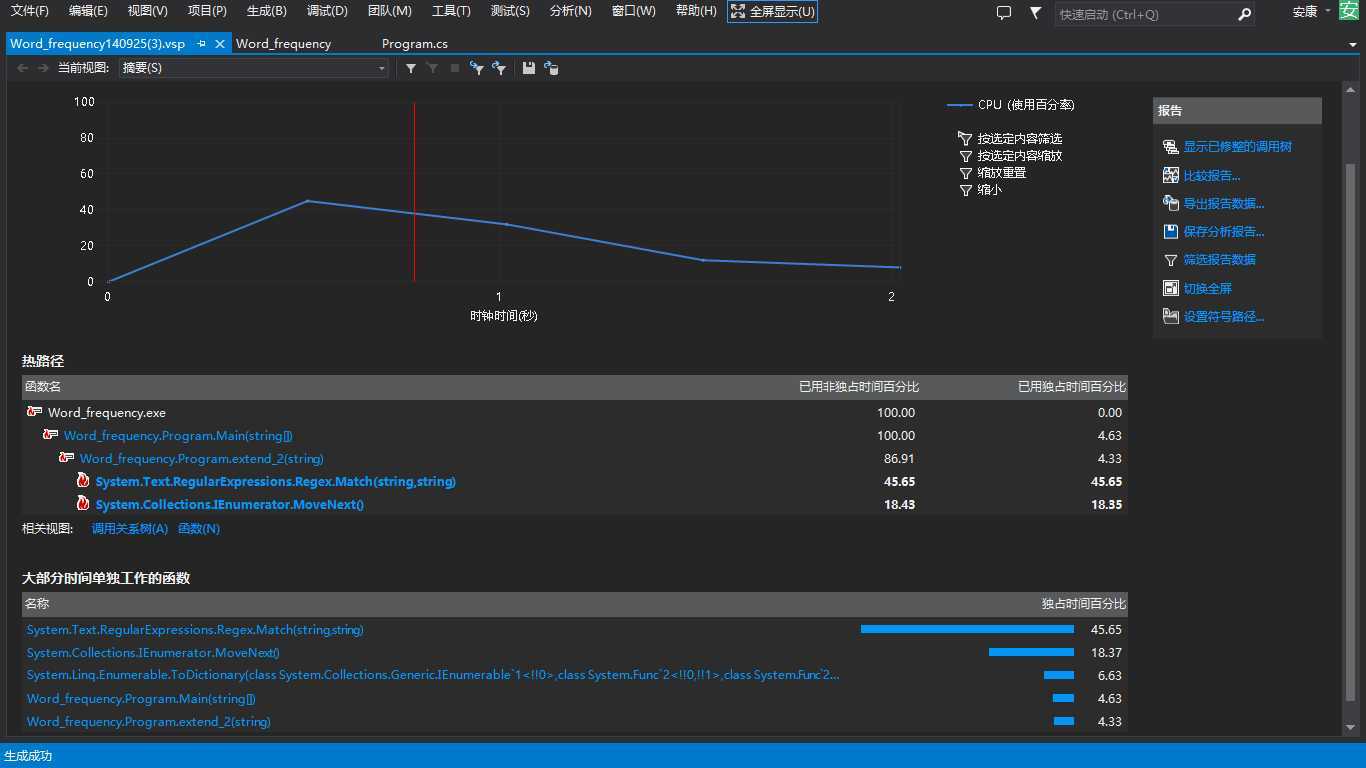Click the 已用非独占时间百分比 column header

pyautogui.click(x=859, y=387)
